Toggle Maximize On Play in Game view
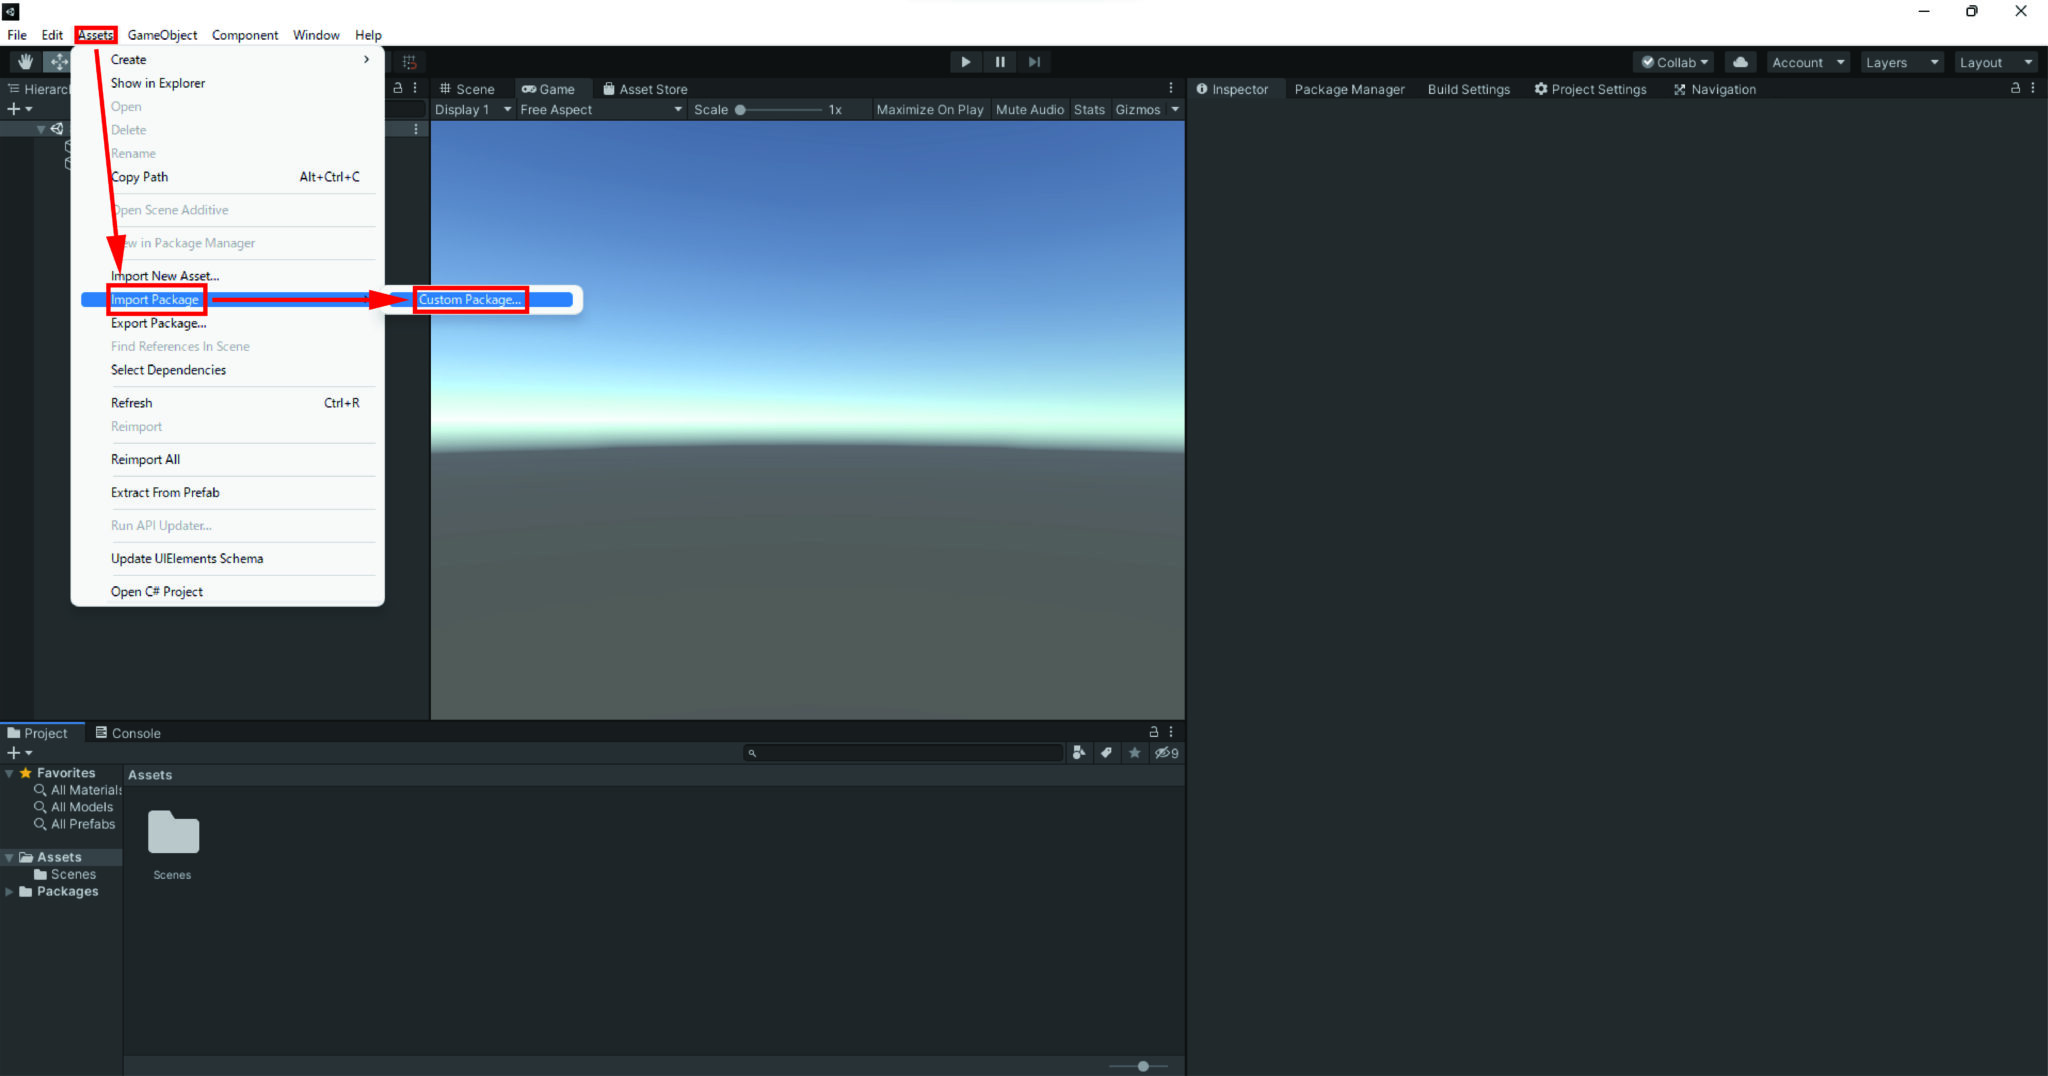The image size is (2048, 1076). [929, 110]
